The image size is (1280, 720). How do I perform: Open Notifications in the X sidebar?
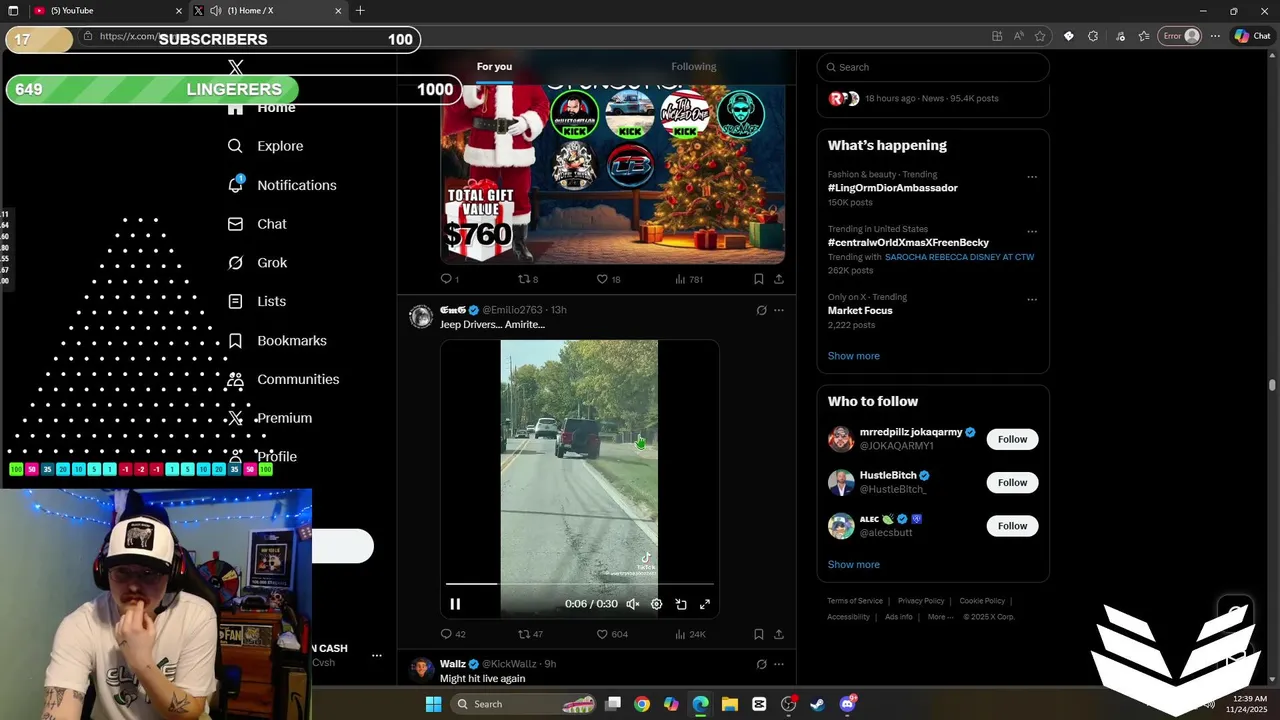282,185
